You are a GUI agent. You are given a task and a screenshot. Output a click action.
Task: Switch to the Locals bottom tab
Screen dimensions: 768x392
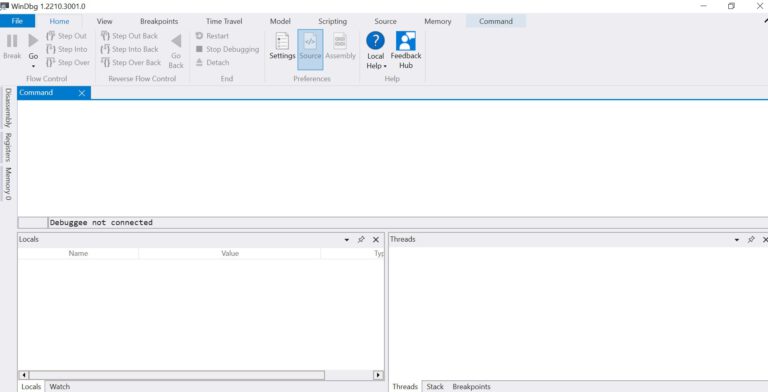tap(31, 387)
